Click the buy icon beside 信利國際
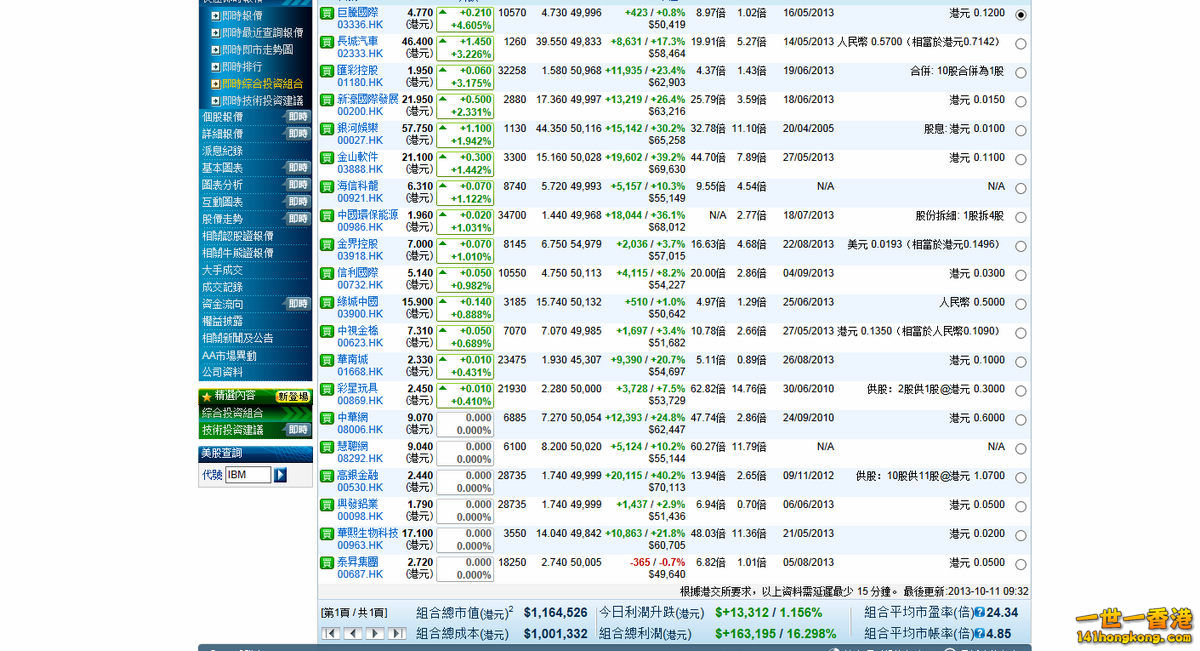Image resolution: width=1200 pixels, height=651 pixels. (327, 273)
